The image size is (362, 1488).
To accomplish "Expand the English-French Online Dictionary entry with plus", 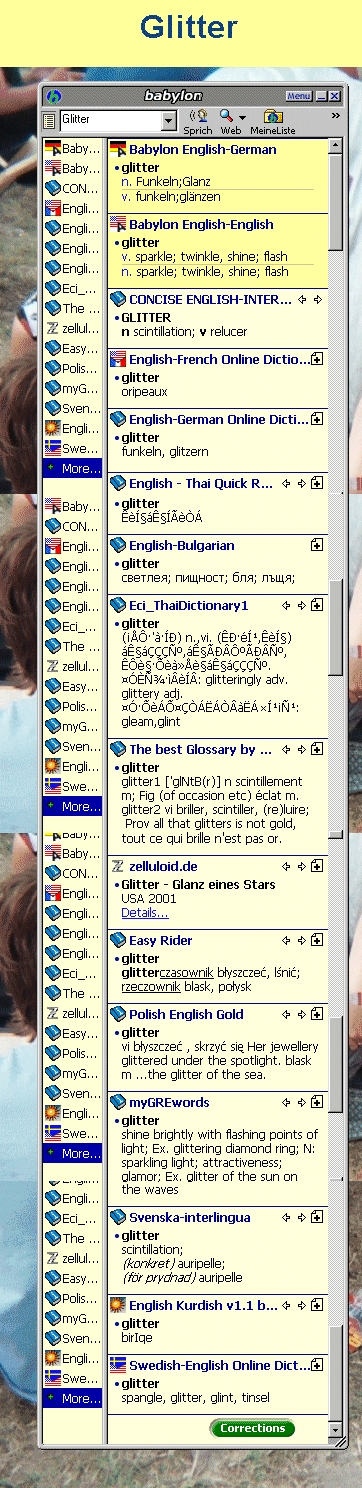I will coord(317,358).
